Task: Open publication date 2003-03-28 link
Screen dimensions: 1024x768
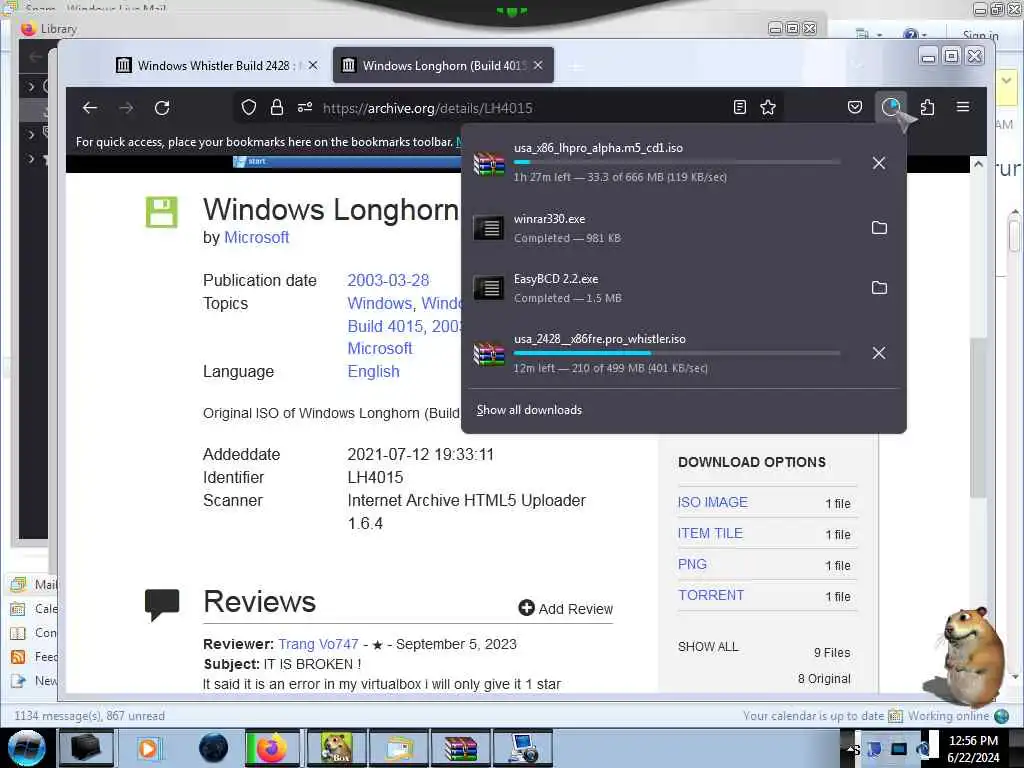Action: tap(388, 280)
